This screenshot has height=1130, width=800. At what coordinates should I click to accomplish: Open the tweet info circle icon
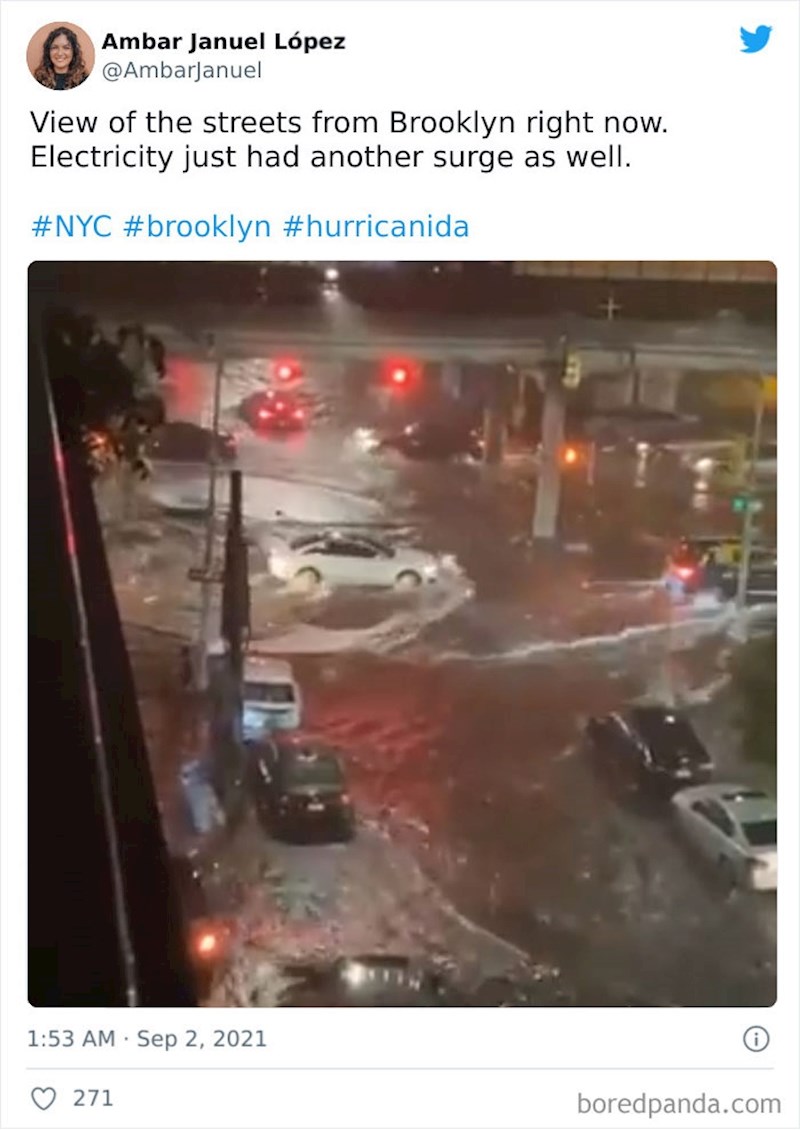(x=756, y=1039)
